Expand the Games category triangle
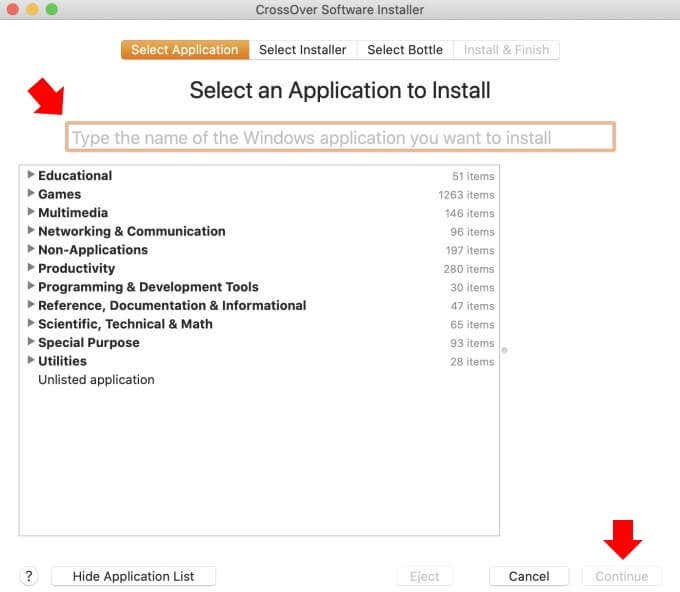The image size is (680, 592). coord(31,193)
